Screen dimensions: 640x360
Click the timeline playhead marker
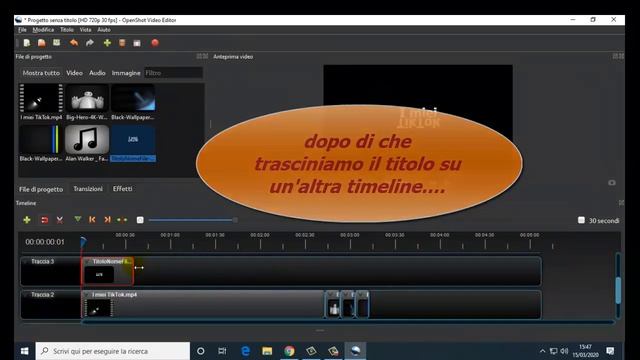tap(83, 242)
